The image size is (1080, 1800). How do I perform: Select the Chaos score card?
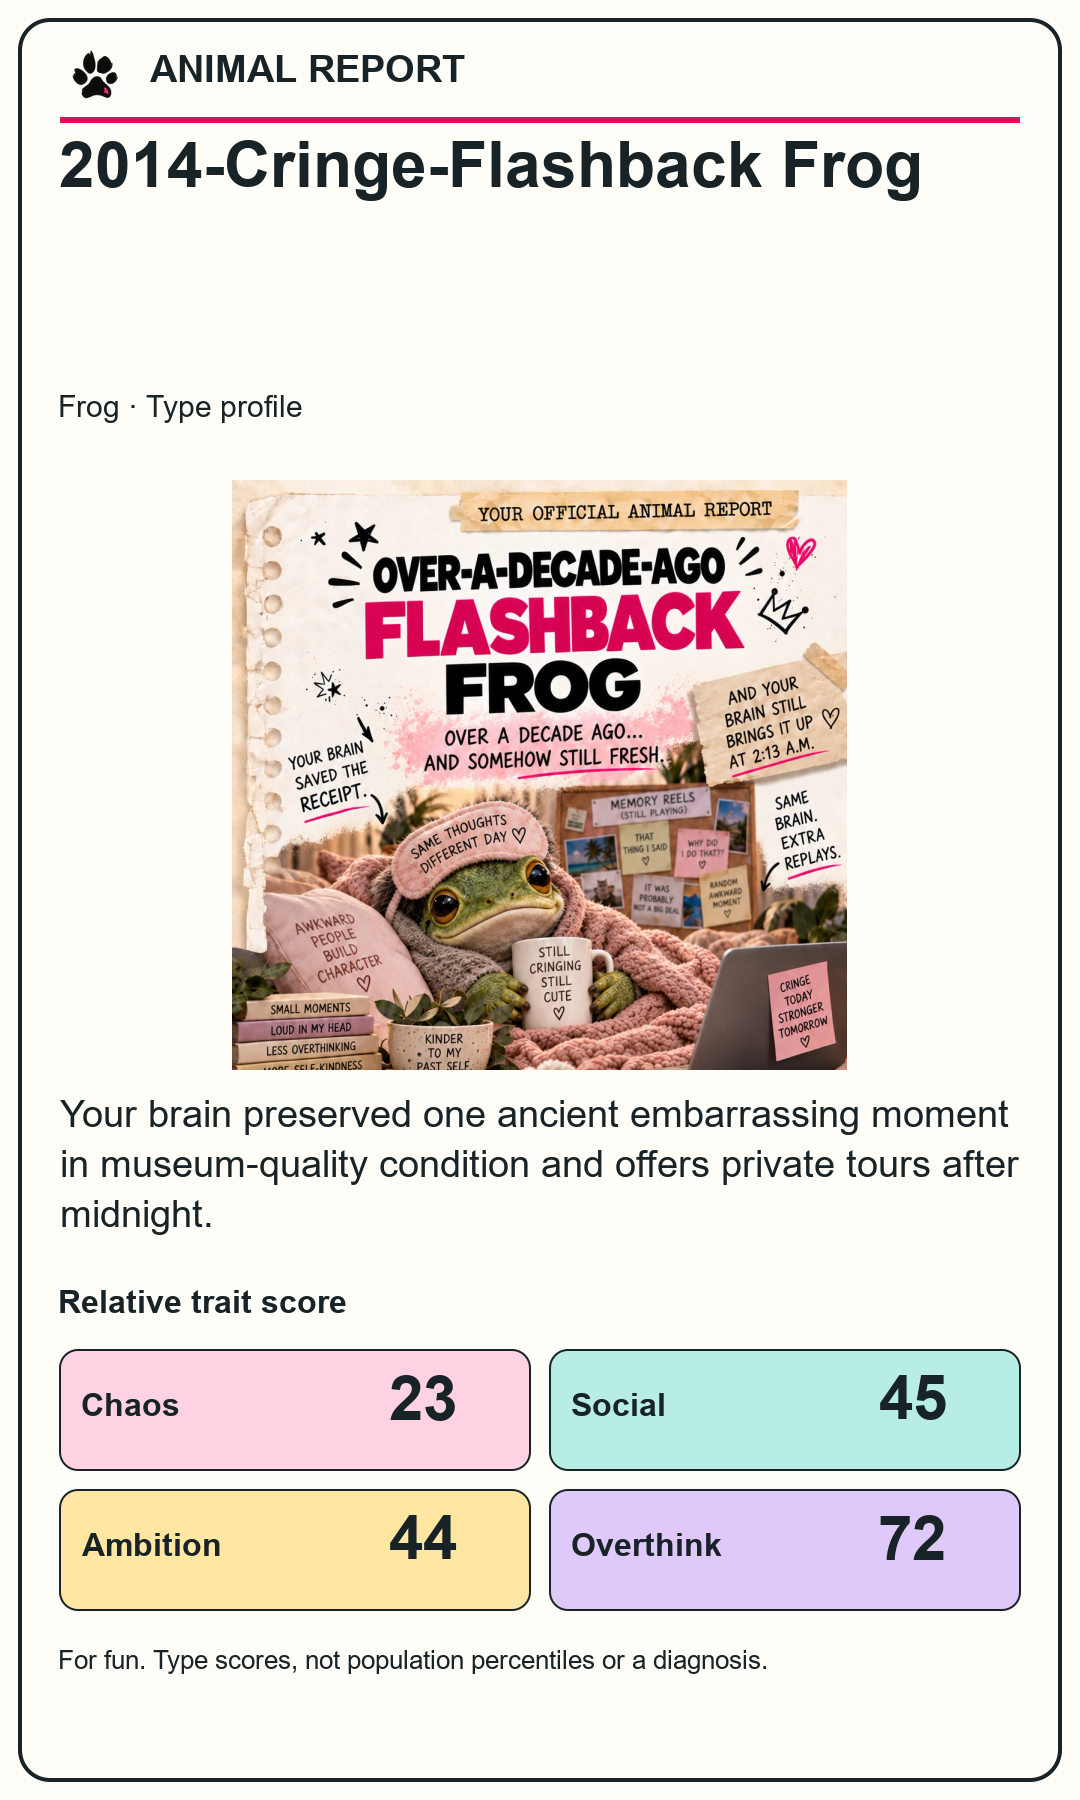pos(295,1410)
